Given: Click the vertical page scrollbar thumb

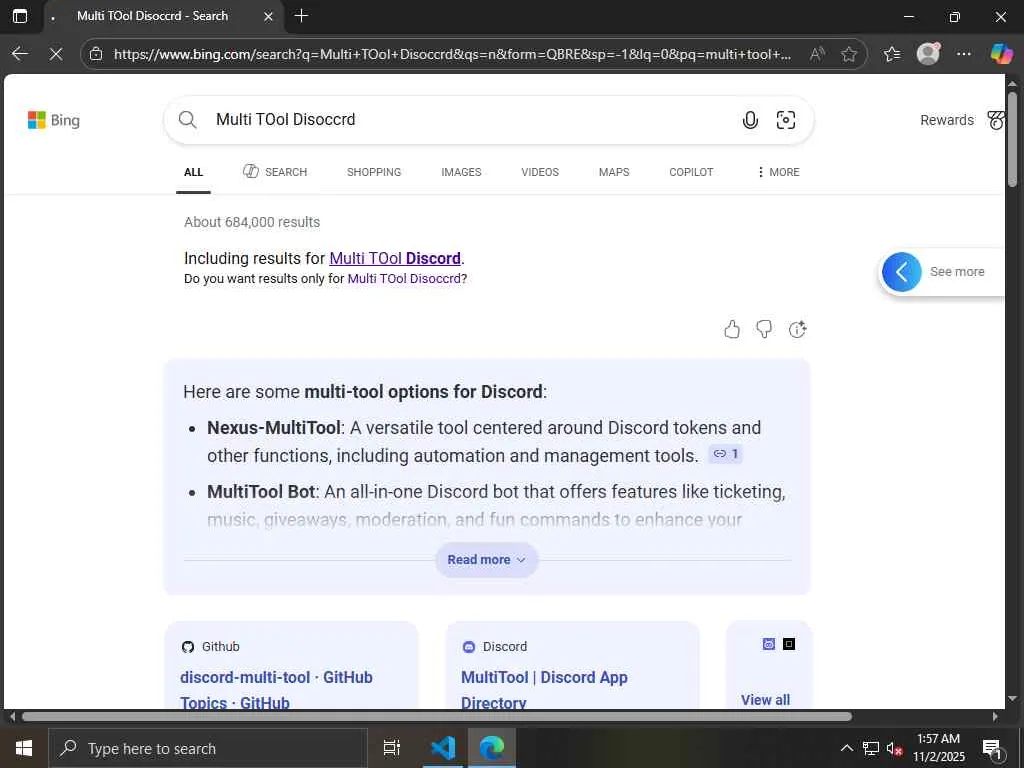Looking at the screenshot, I should [1012, 138].
